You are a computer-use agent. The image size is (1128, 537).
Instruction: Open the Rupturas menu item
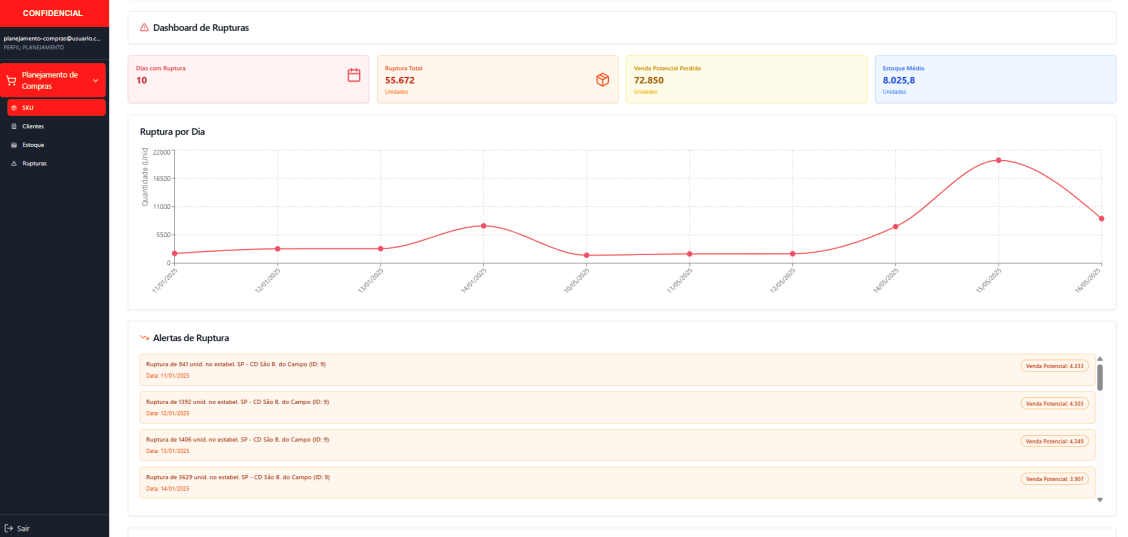[x=35, y=163]
